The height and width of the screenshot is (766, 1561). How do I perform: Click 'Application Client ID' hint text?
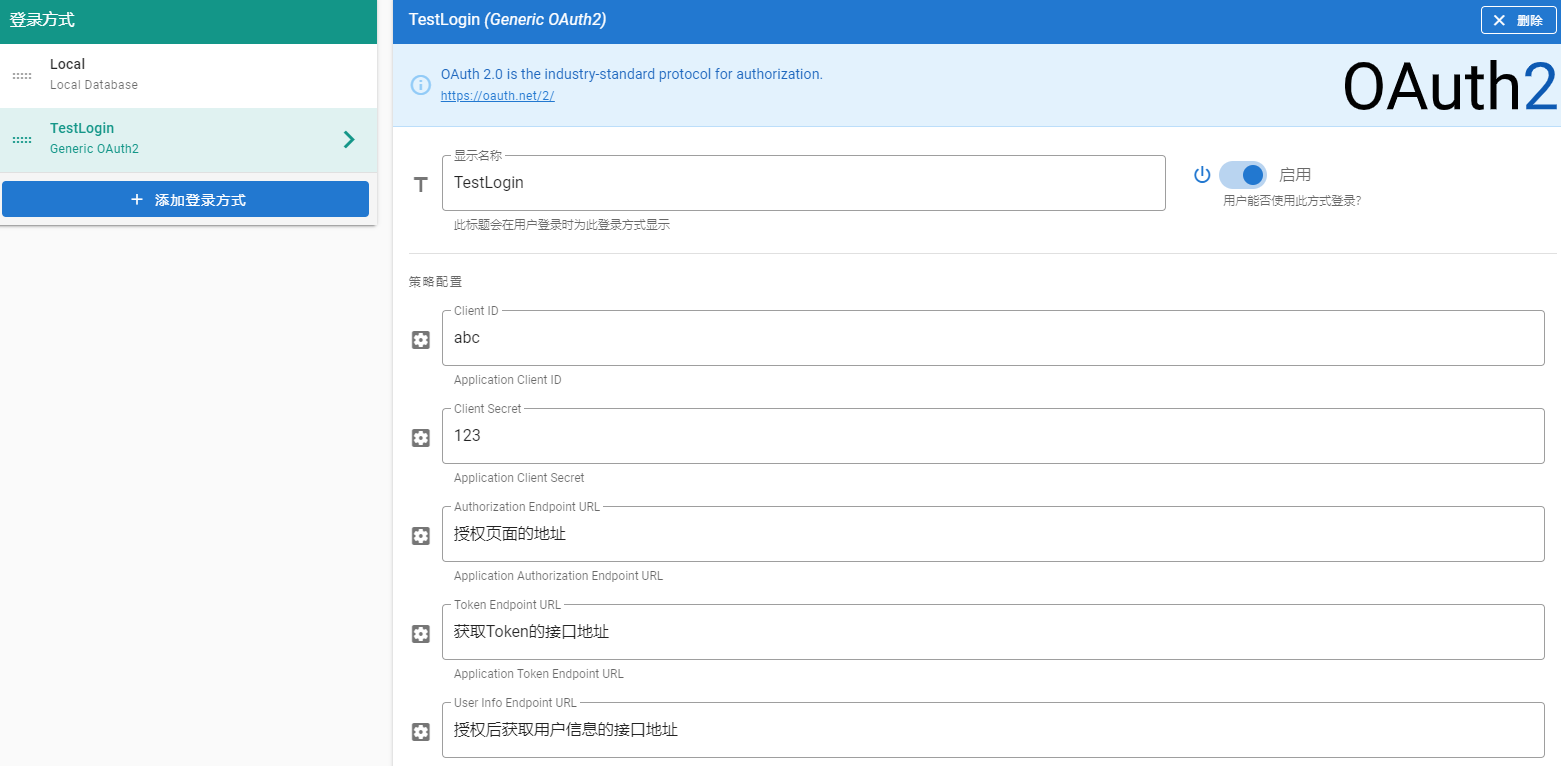coord(507,380)
